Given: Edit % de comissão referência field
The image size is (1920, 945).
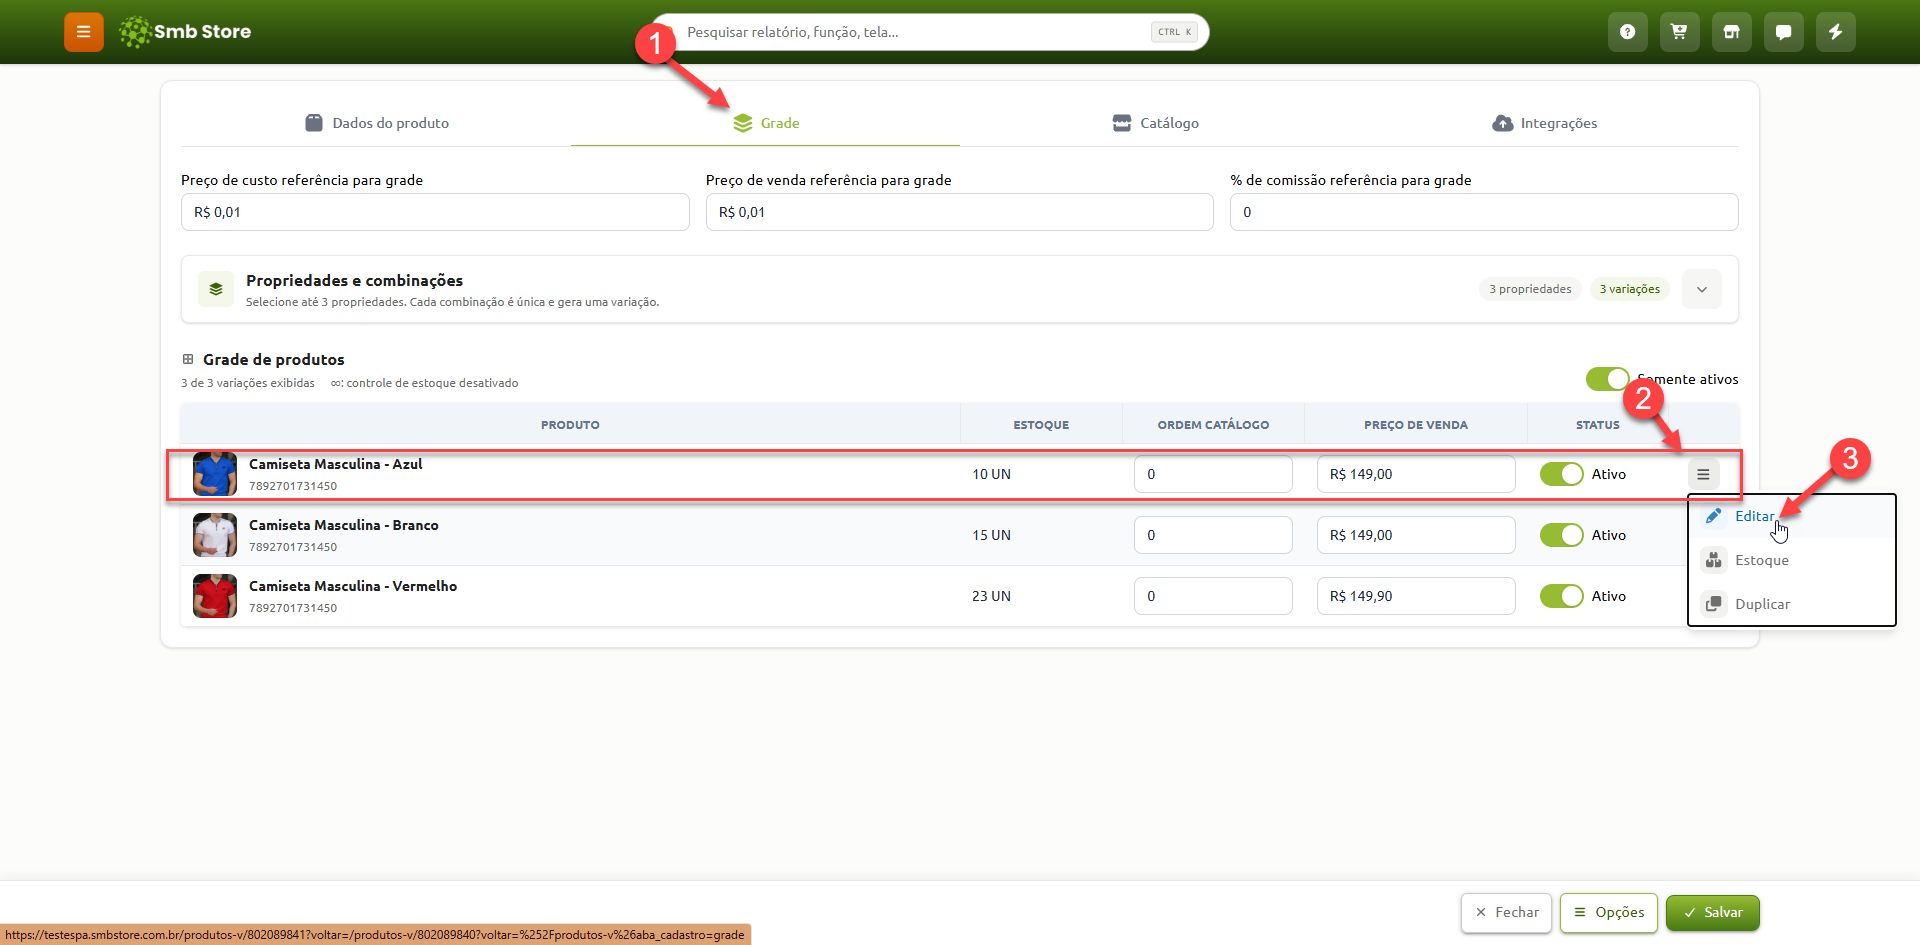Looking at the screenshot, I should [x=1484, y=212].
